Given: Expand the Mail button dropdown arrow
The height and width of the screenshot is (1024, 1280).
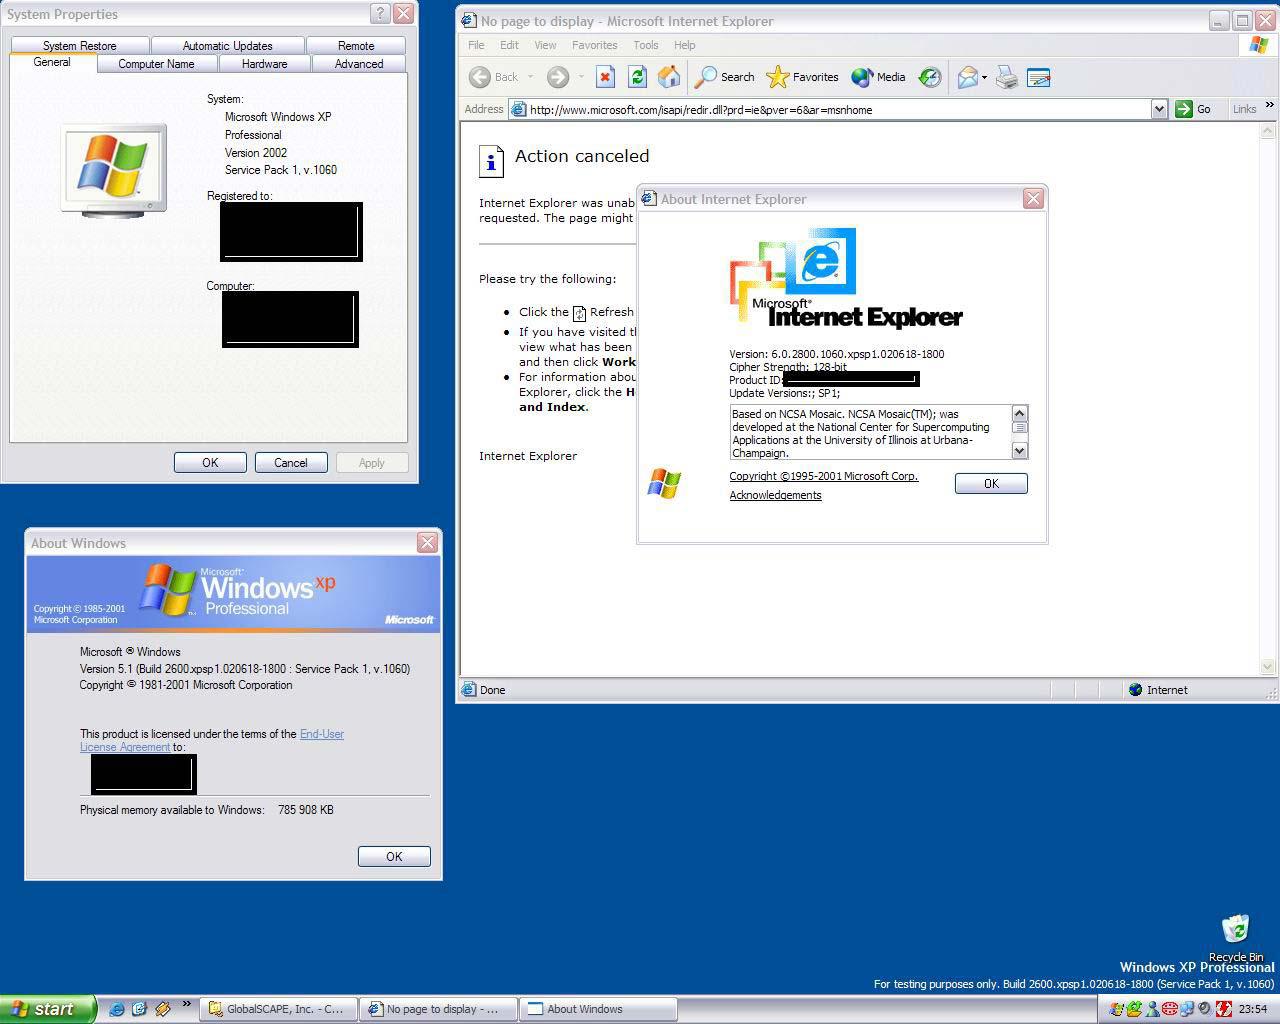Looking at the screenshot, I should pos(984,77).
